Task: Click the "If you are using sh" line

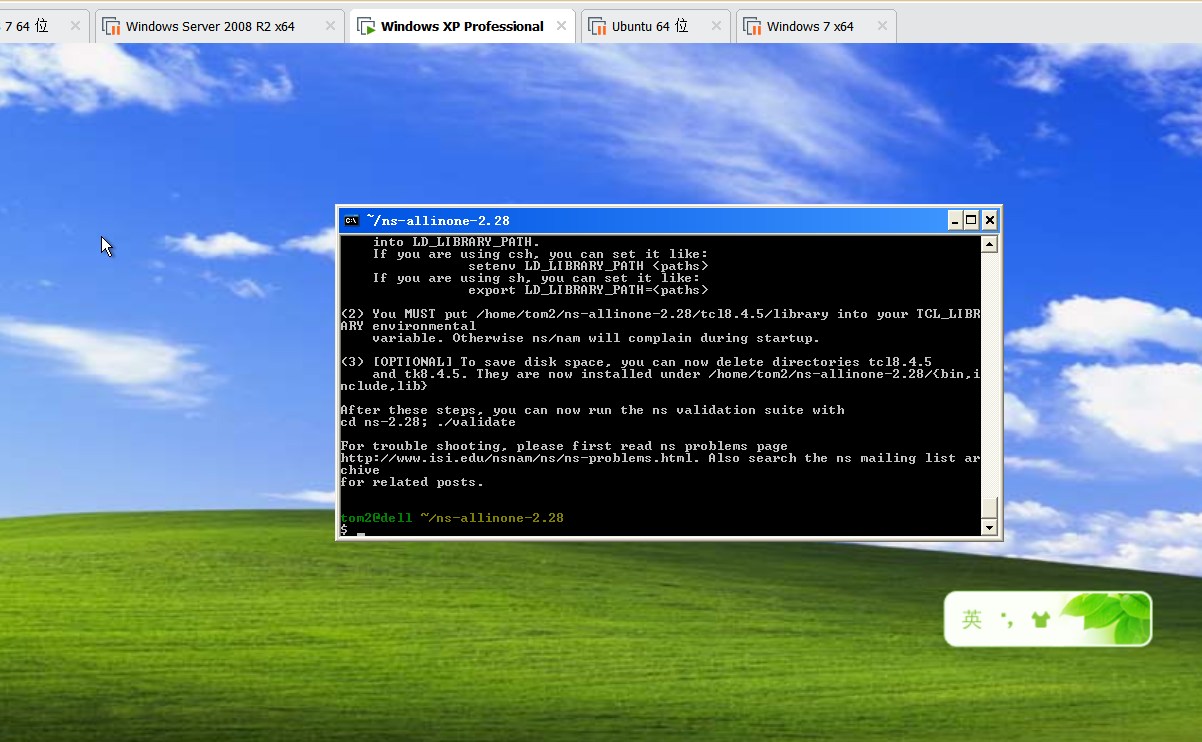Action: [536, 278]
